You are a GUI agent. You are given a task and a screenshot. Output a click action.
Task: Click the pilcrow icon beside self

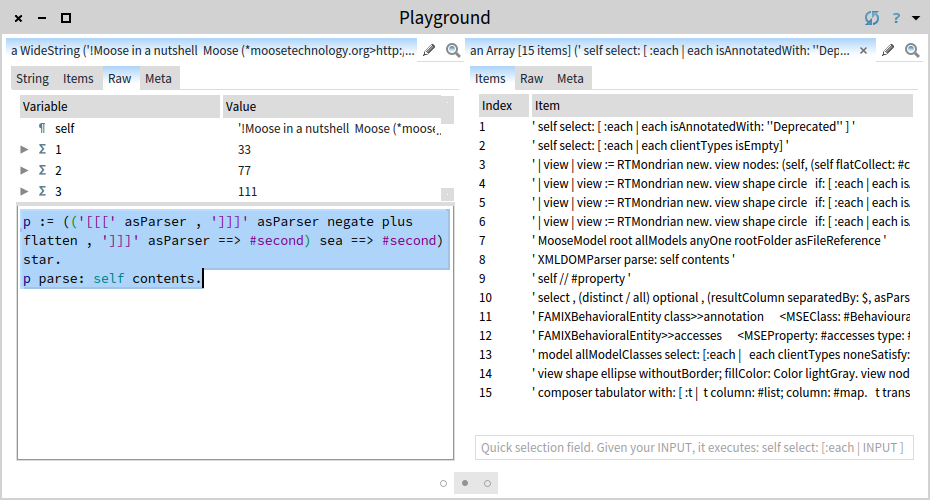(42, 128)
